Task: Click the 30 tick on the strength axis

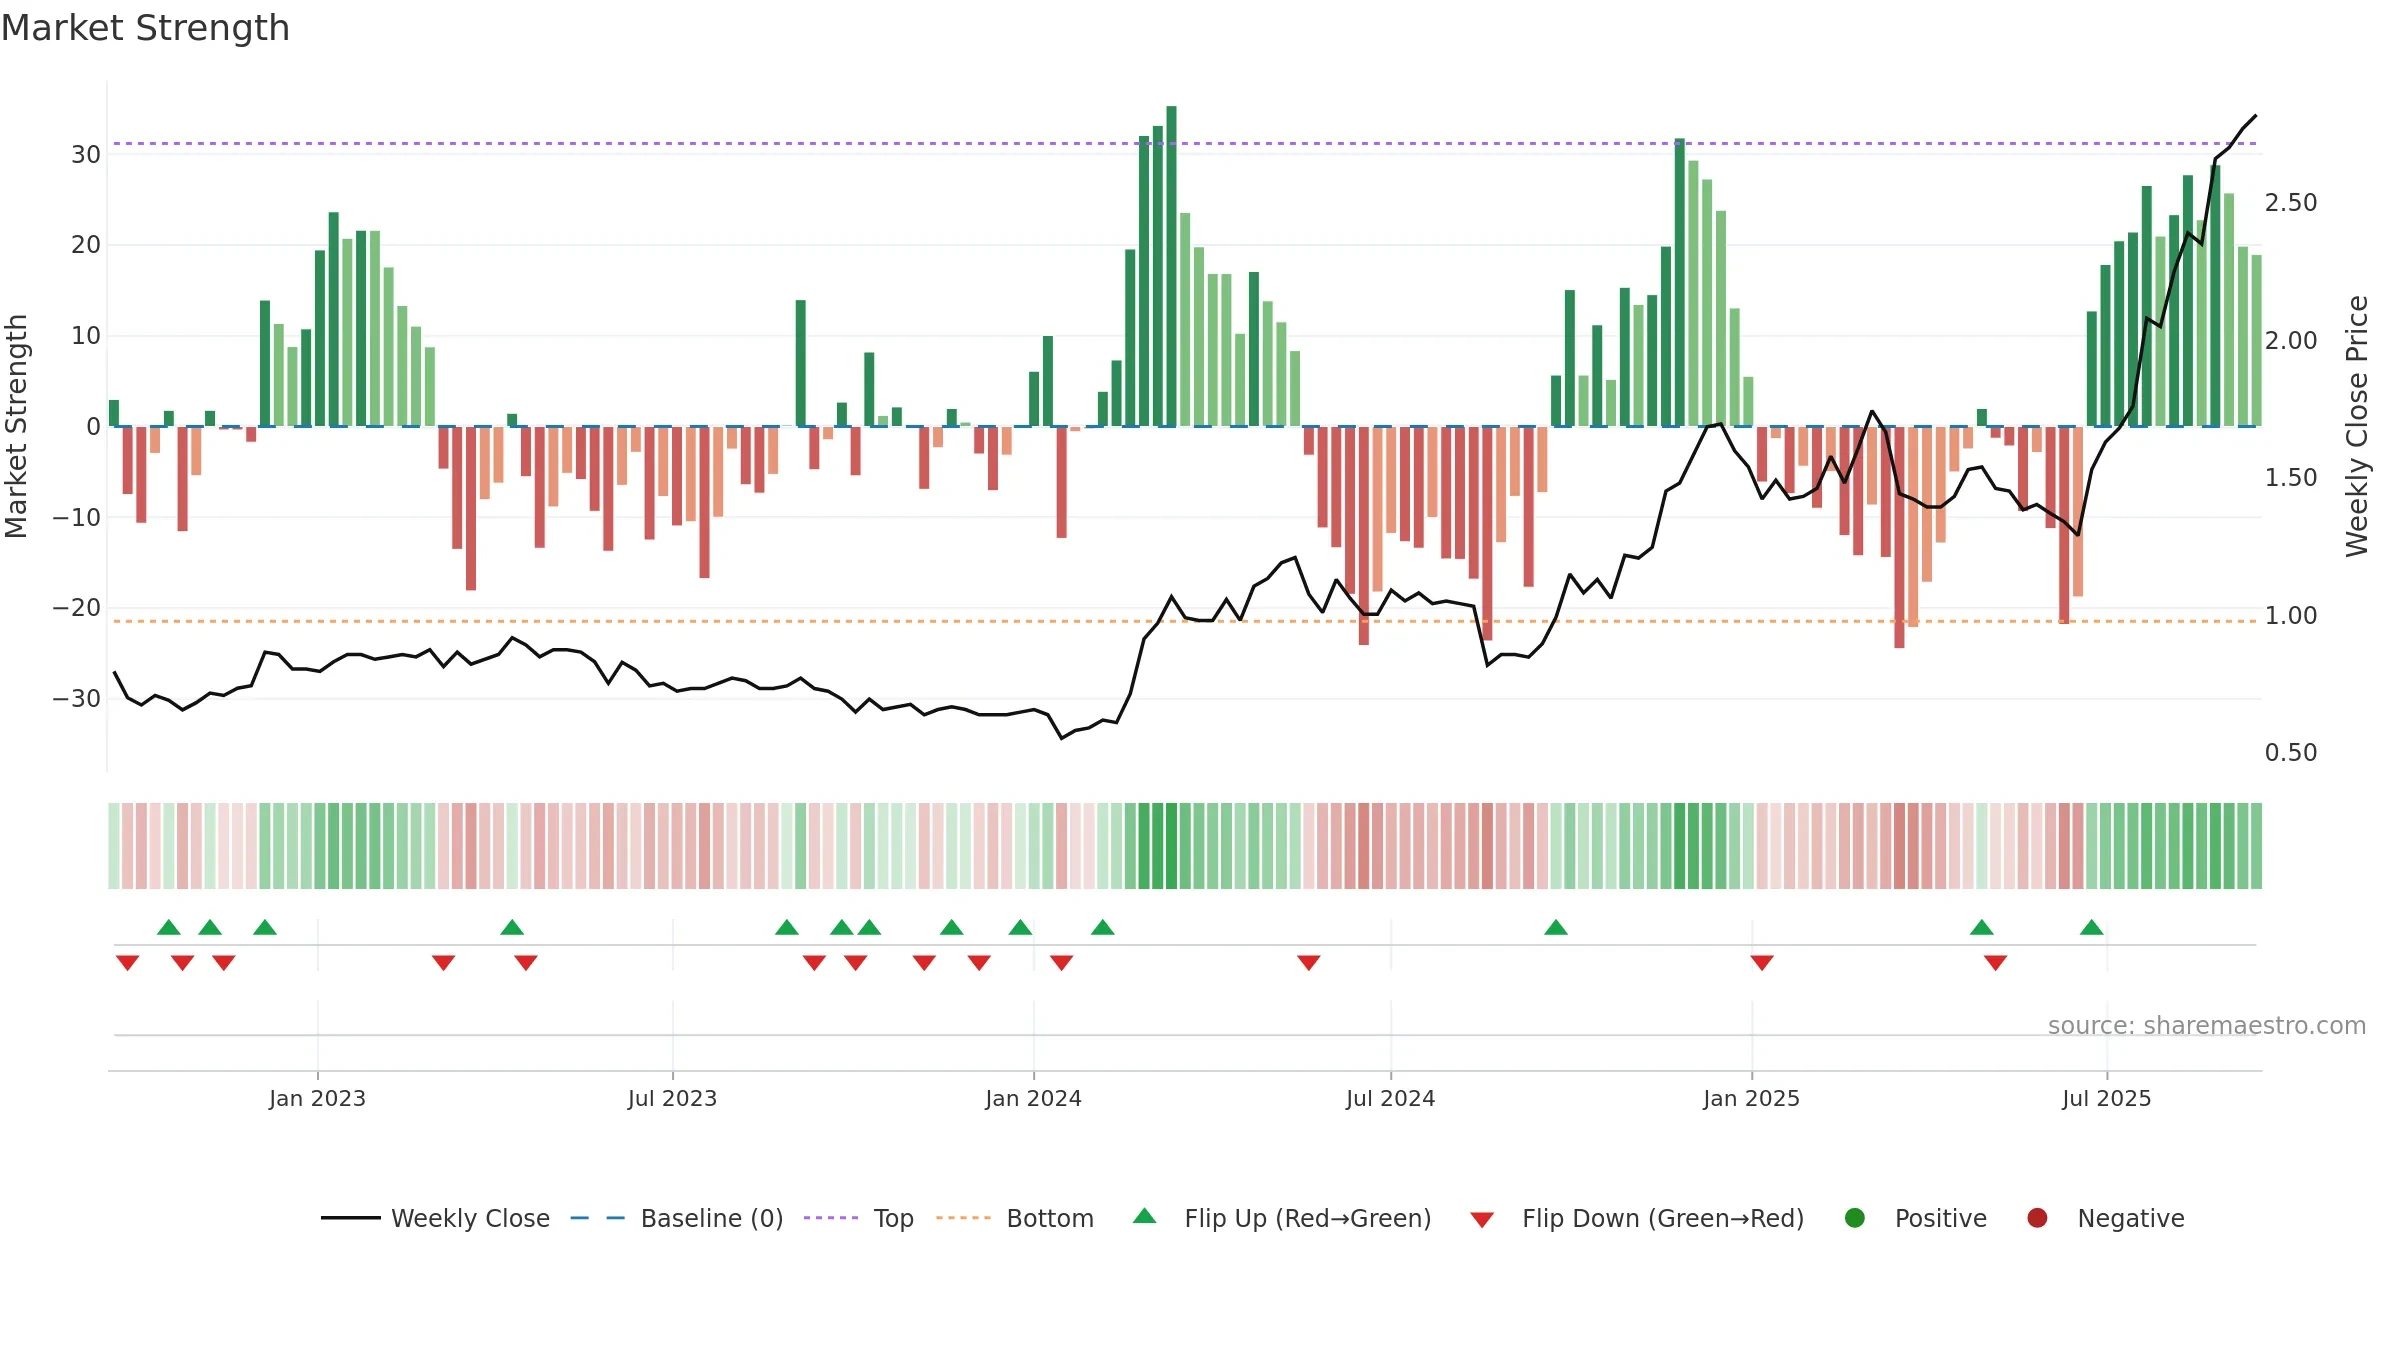Action: (x=86, y=154)
